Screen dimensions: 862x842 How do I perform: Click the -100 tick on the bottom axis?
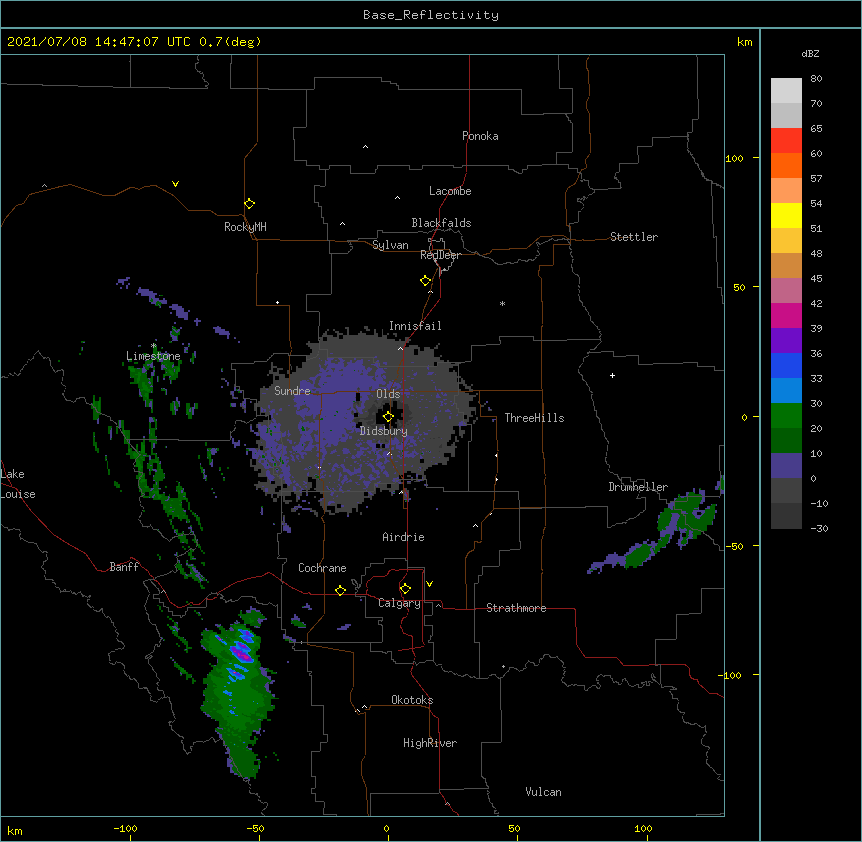[x=125, y=828]
